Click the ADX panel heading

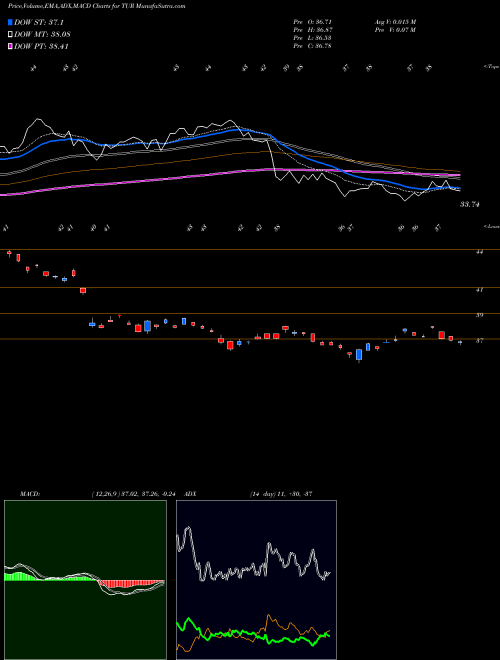(x=190, y=494)
